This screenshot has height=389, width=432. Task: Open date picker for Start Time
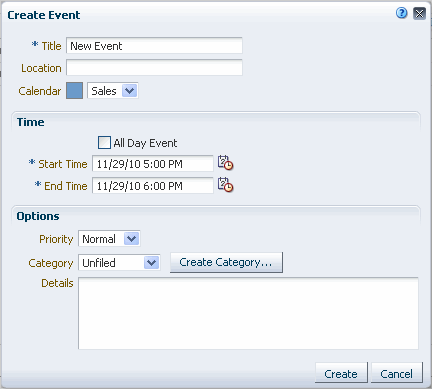click(x=225, y=163)
